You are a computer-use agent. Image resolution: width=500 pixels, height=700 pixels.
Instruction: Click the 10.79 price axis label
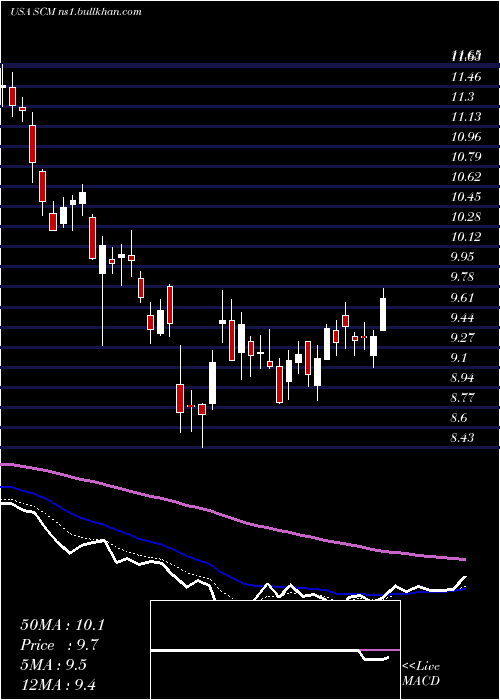pyautogui.click(x=466, y=157)
